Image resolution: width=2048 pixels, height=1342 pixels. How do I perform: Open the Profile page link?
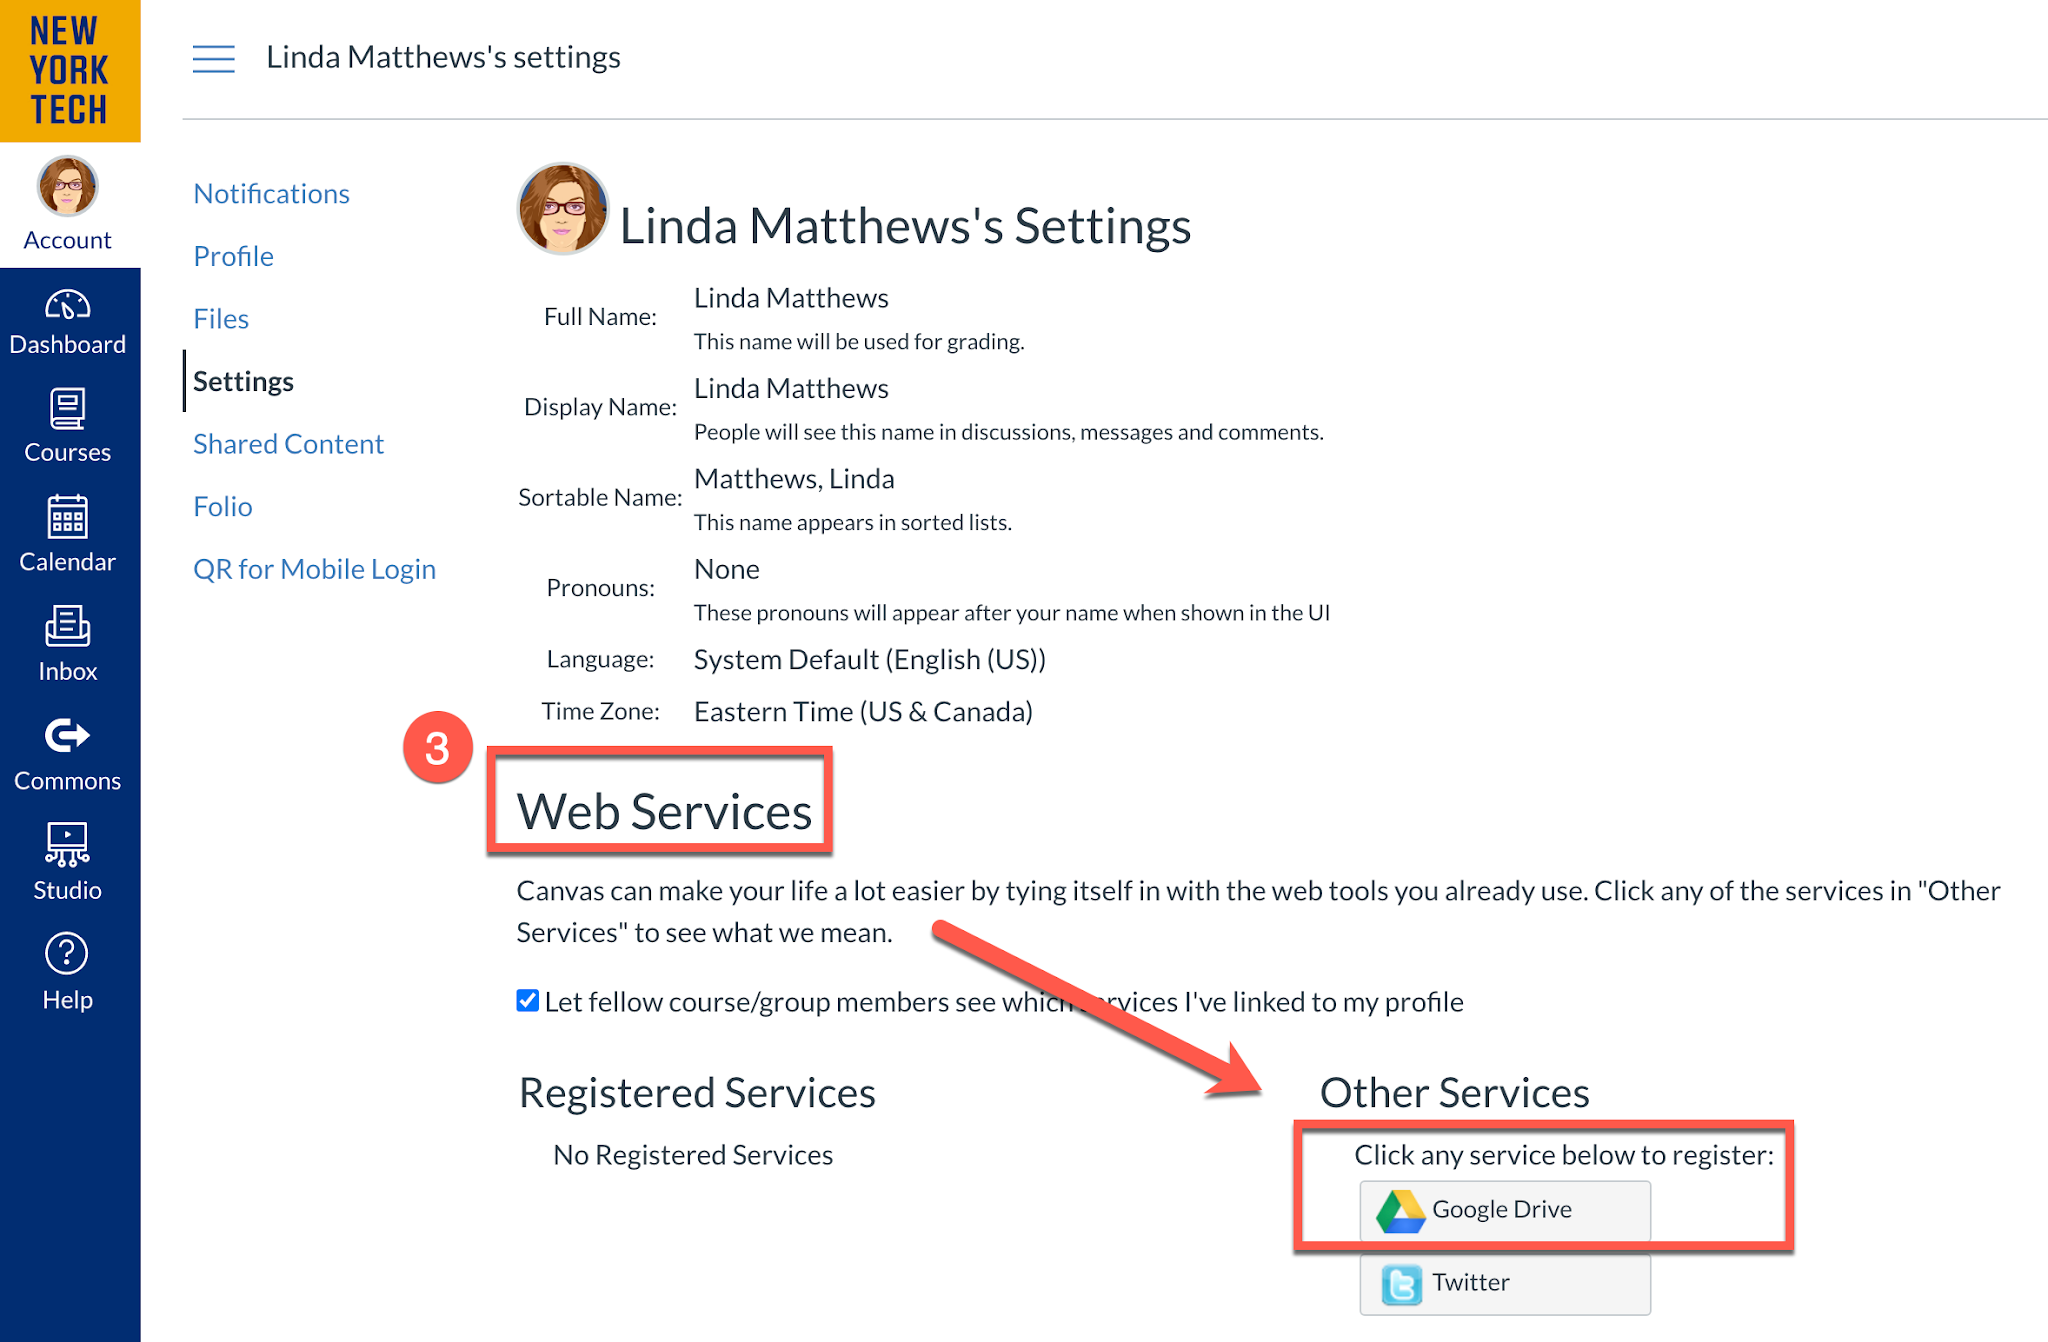233,256
